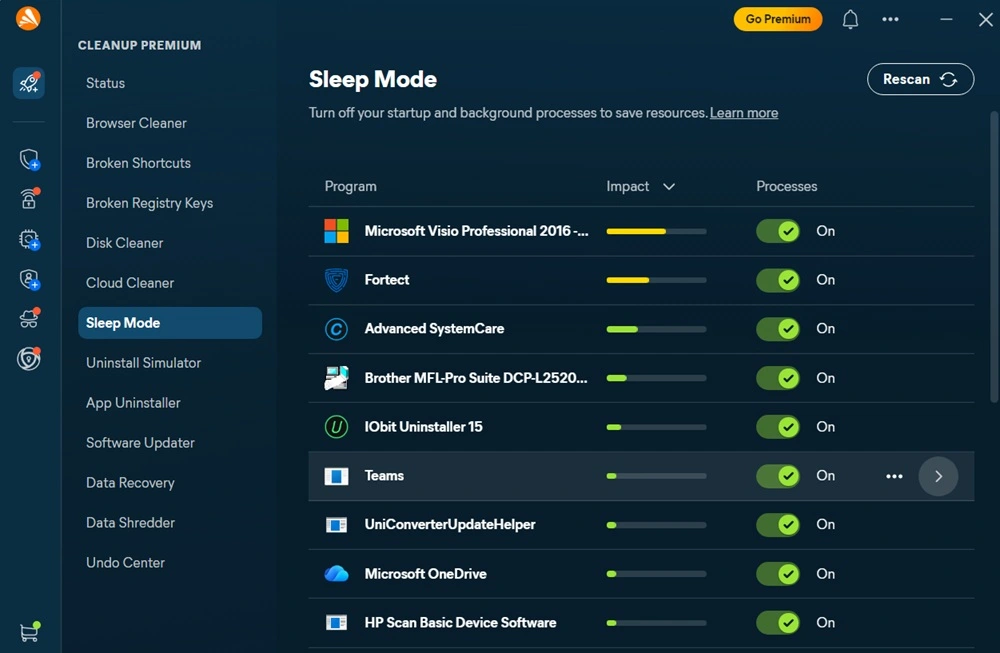Open Broken Shortcuts menu item
This screenshot has width=1000, height=653.
click(138, 163)
